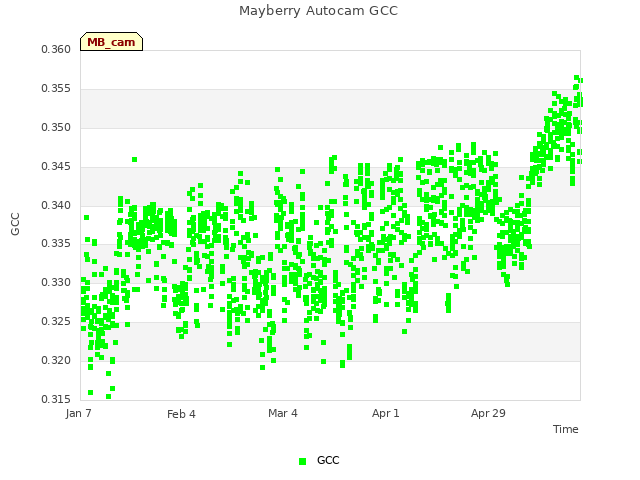Image resolution: width=640 pixels, height=480 pixels.
Task: Click the 0.345 y-axis value
Action: click(x=56, y=167)
